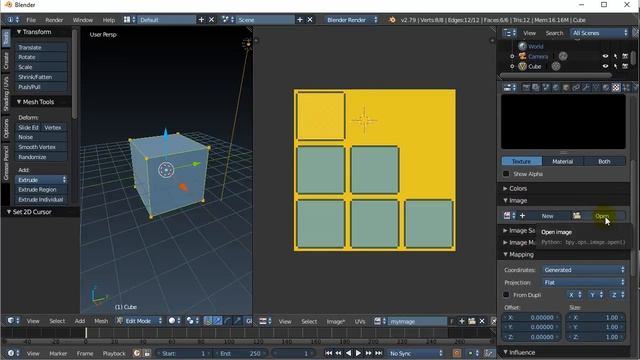Open the Modifiers wrench tab icon
The width and height of the screenshot is (640, 360).
[x=586, y=87]
